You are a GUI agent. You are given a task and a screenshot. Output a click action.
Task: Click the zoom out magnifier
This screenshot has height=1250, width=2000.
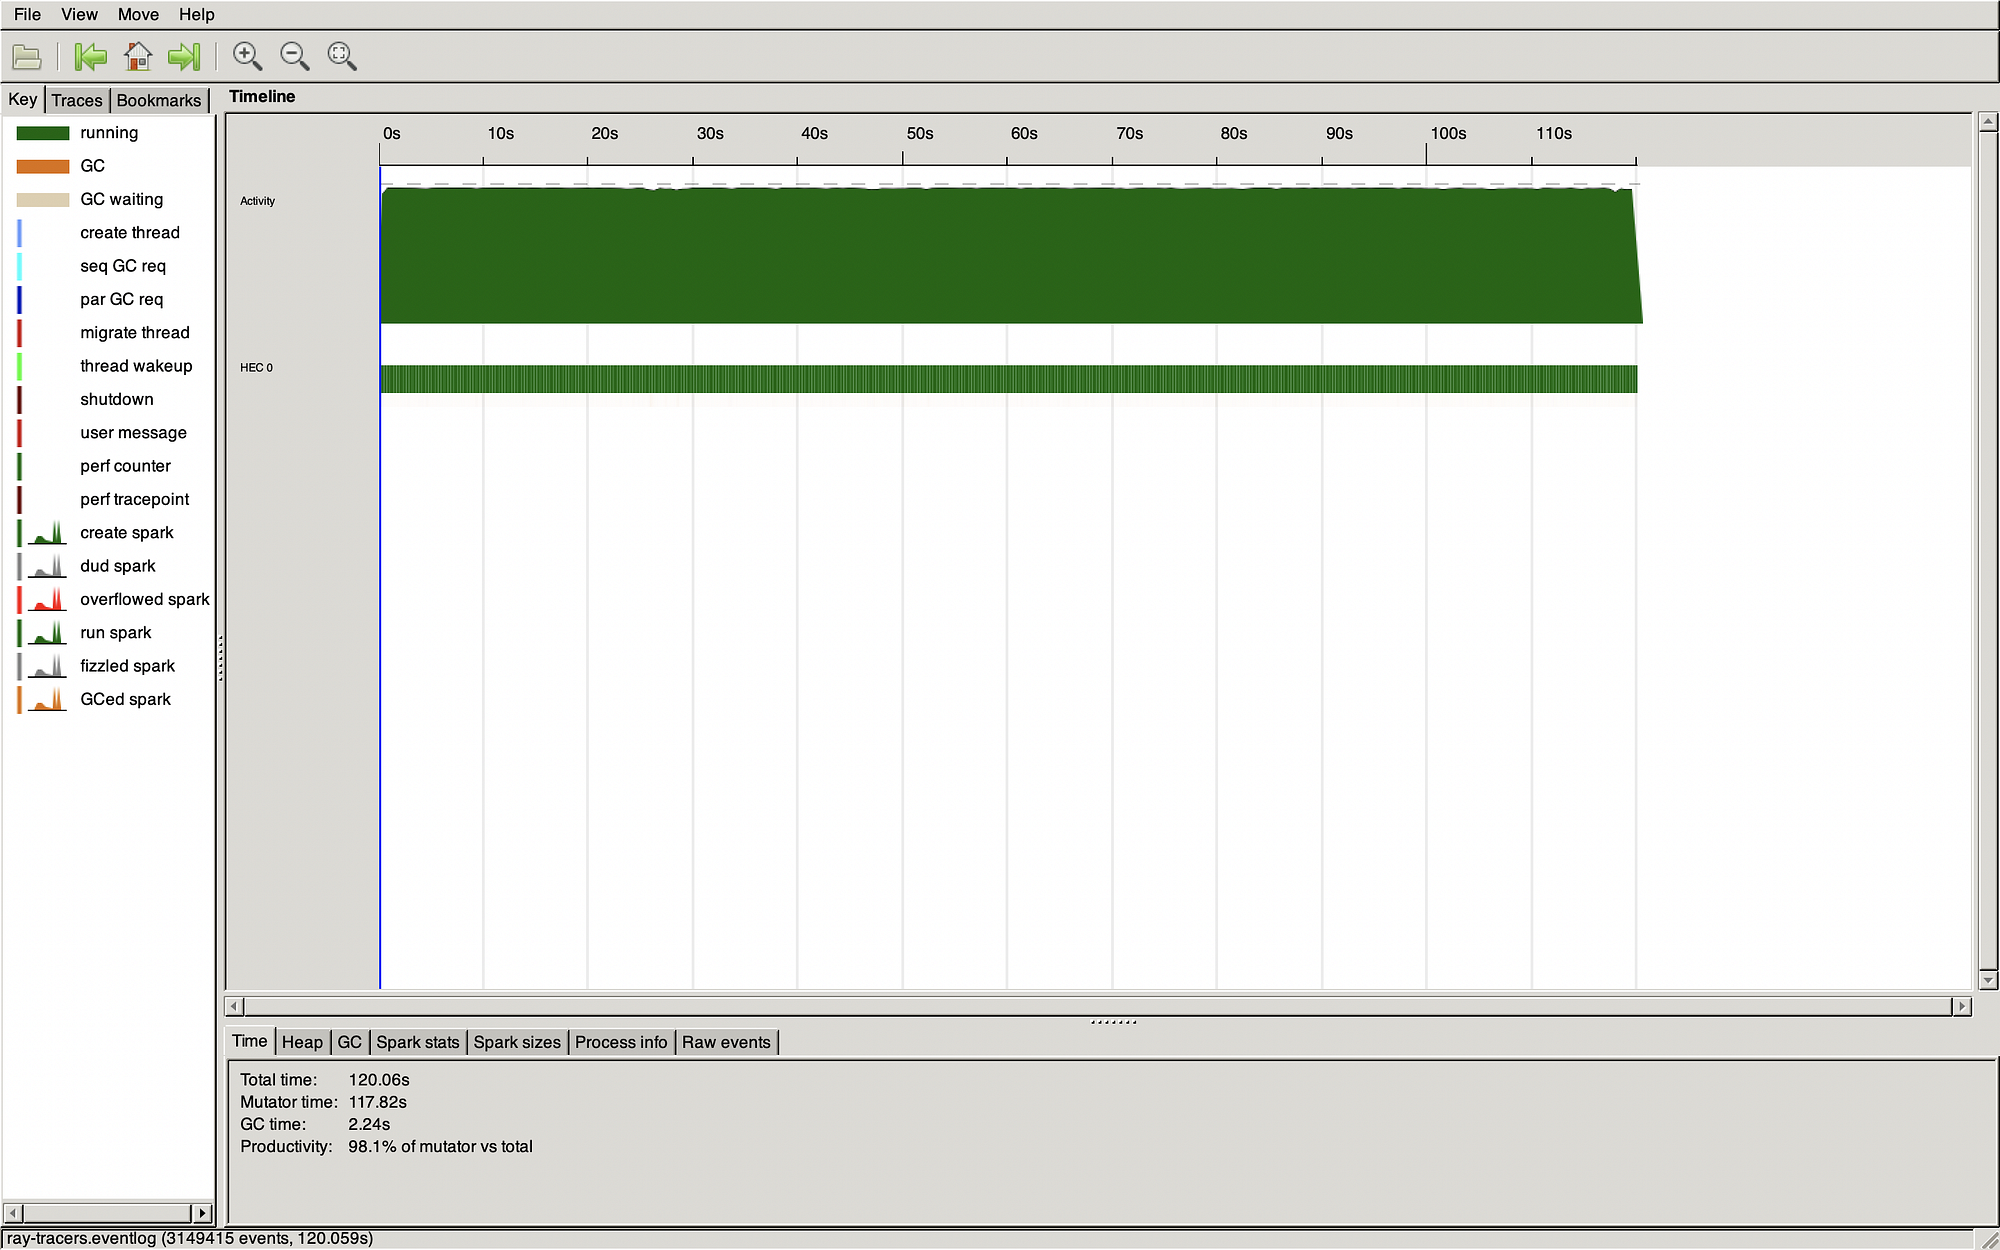click(295, 57)
